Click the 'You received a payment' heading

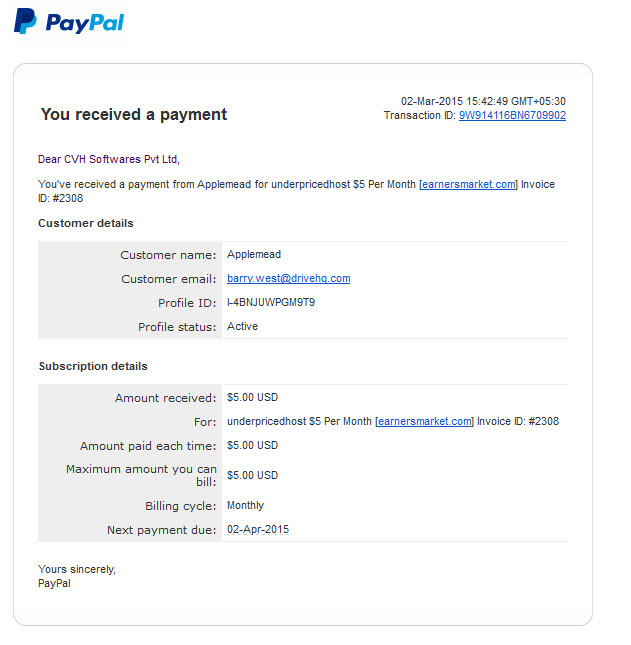coord(134,114)
